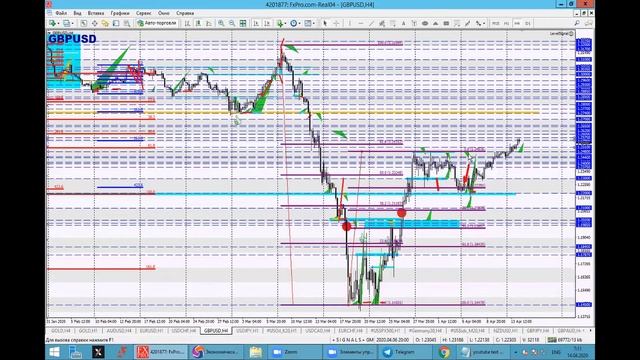Open the chat balloon icon beside search
Image resolution: width=640 pixels, height=360 pixels.
588,23
